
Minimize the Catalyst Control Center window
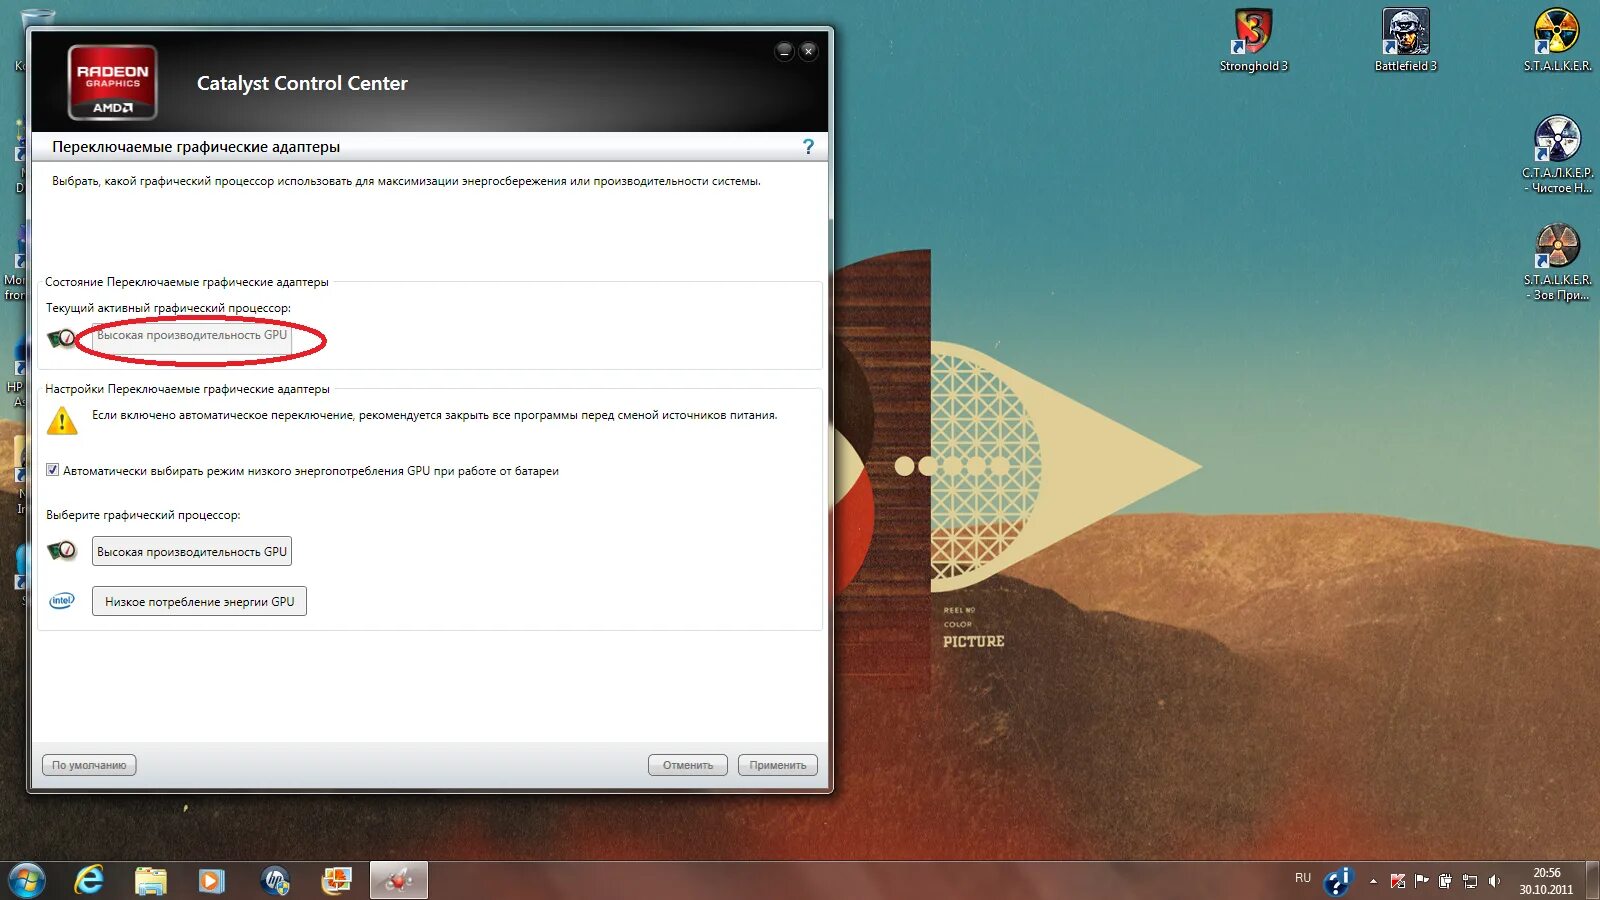pyautogui.click(x=784, y=51)
